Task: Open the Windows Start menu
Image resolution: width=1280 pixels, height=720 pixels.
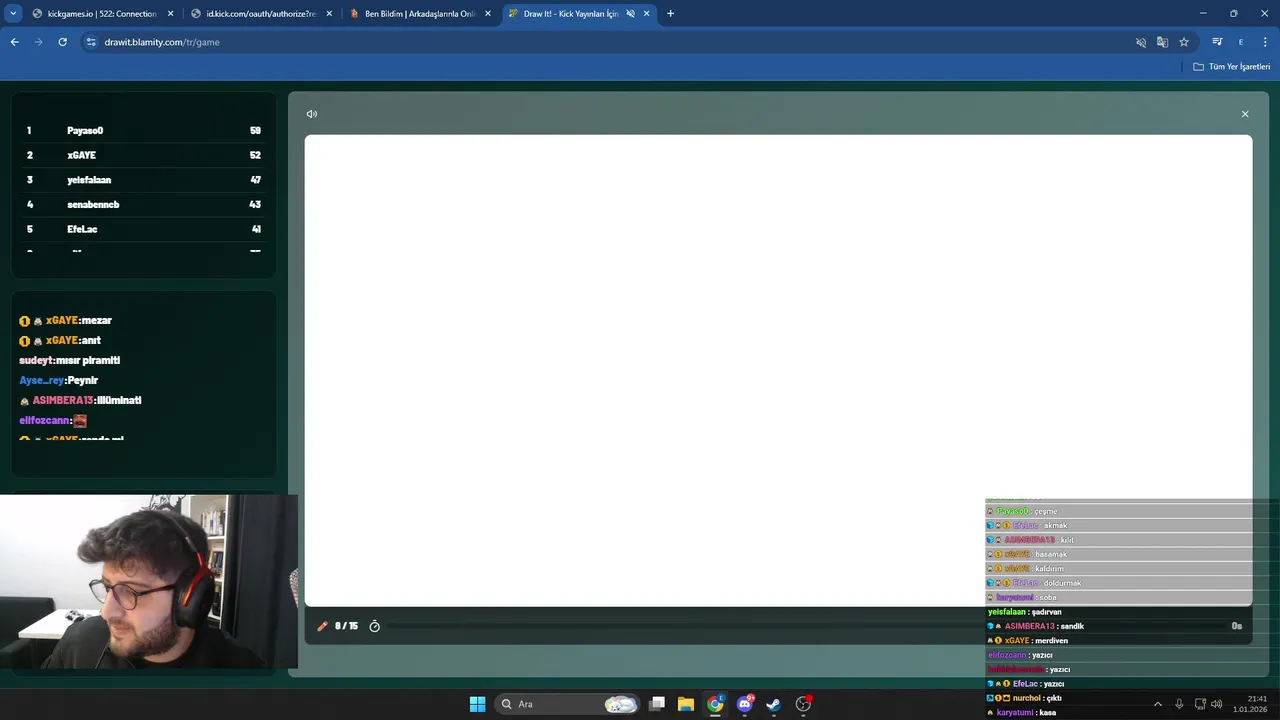Action: (477, 704)
